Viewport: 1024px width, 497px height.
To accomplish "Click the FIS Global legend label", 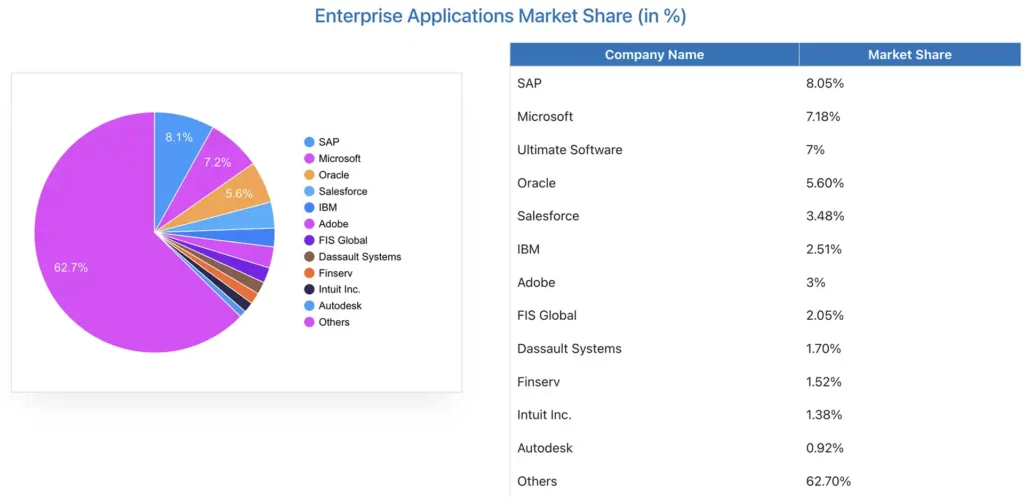I will tap(343, 240).
